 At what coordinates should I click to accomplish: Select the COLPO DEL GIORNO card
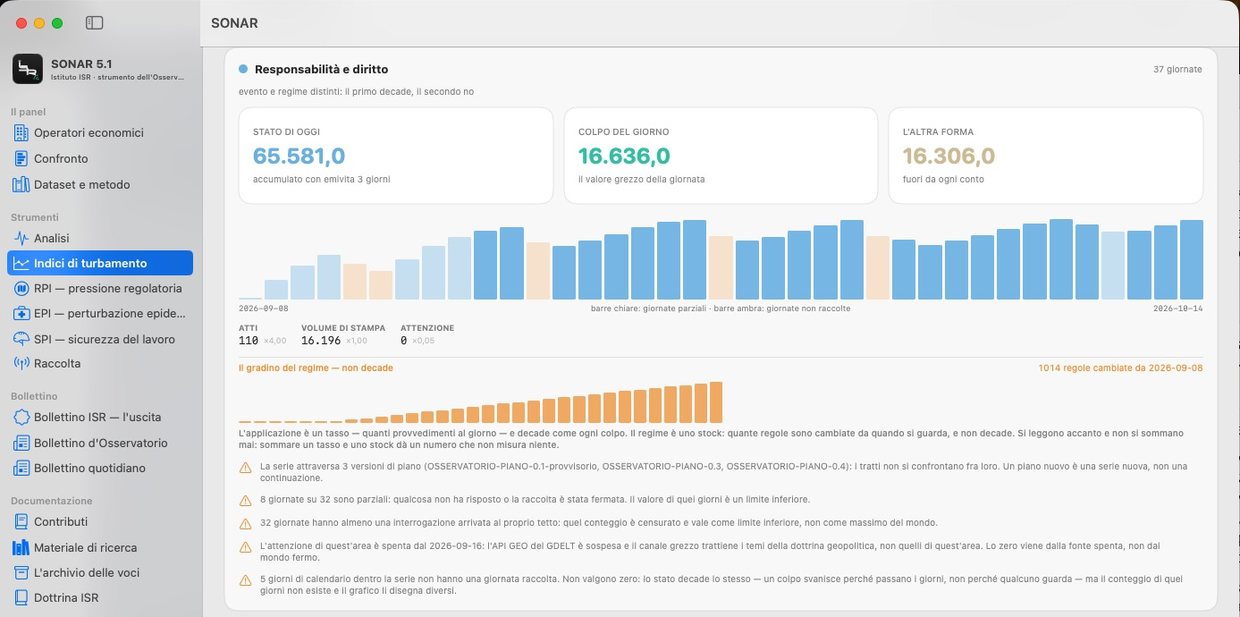[721, 156]
